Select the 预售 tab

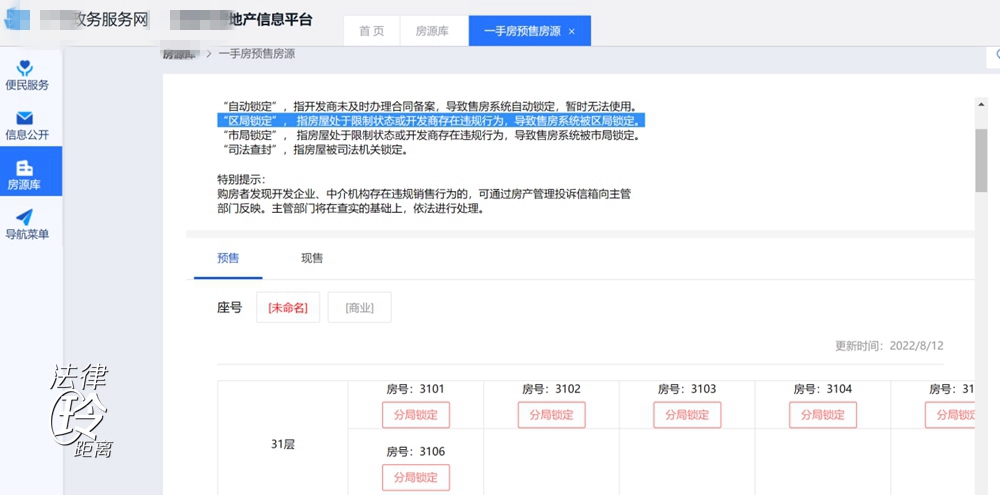pos(228,258)
